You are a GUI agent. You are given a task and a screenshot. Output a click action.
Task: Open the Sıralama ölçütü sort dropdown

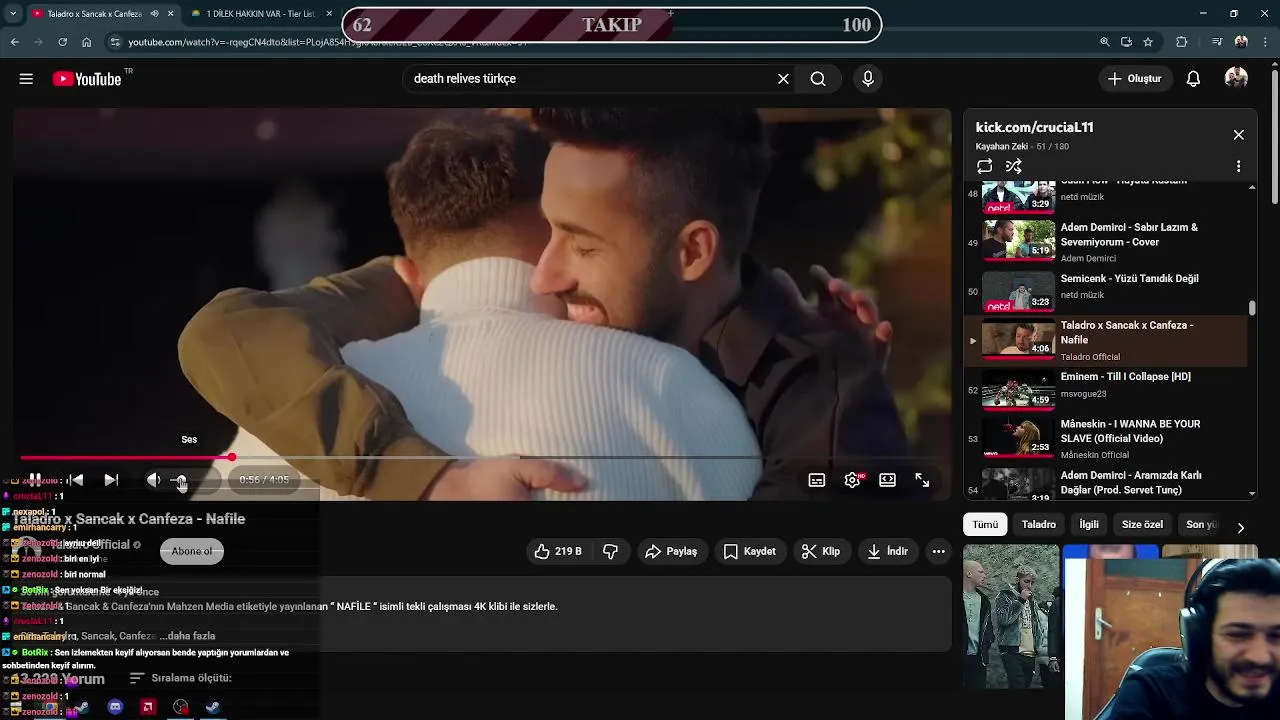point(181,678)
